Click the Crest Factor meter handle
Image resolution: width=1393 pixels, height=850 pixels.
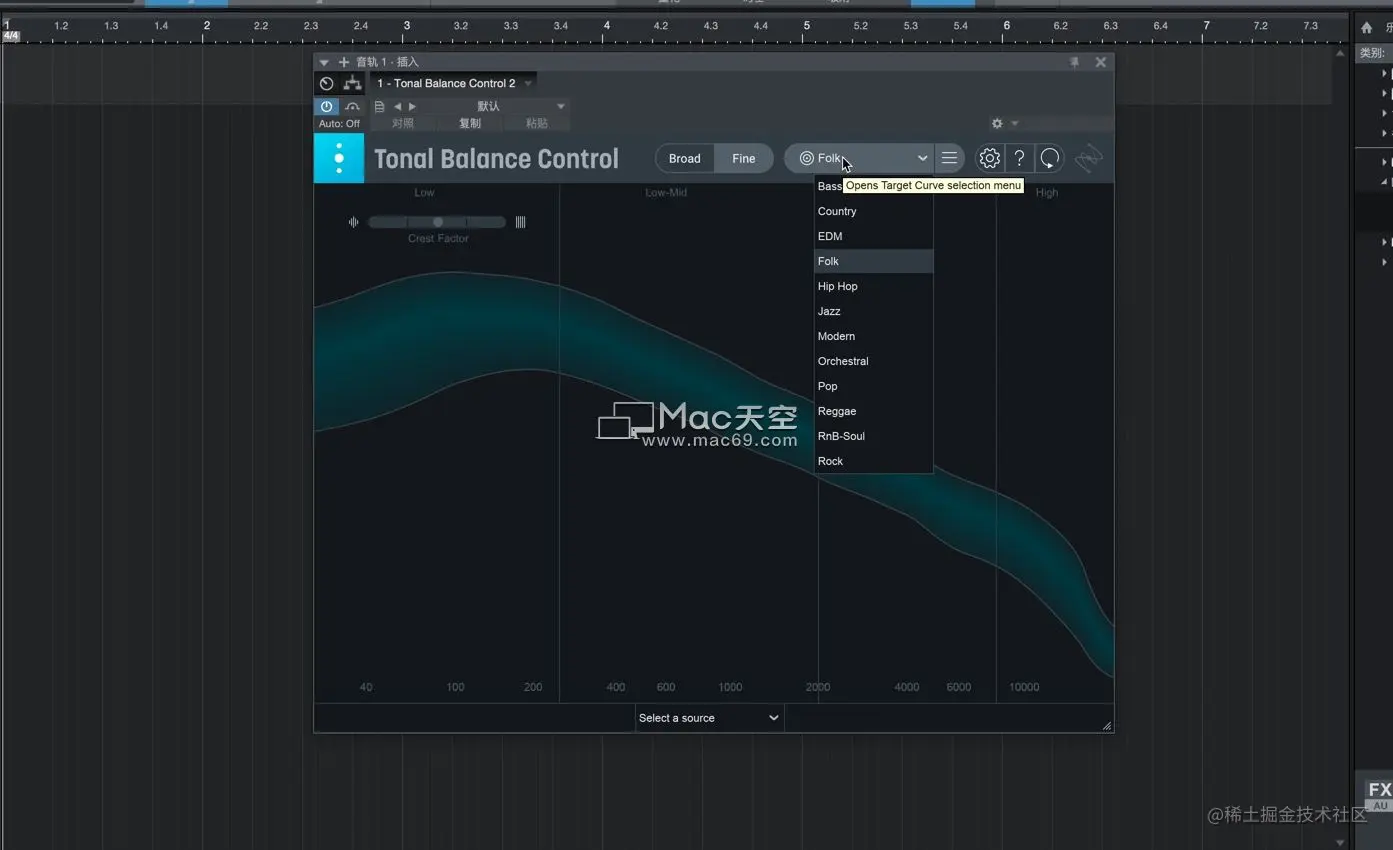click(x=438, y=222)
